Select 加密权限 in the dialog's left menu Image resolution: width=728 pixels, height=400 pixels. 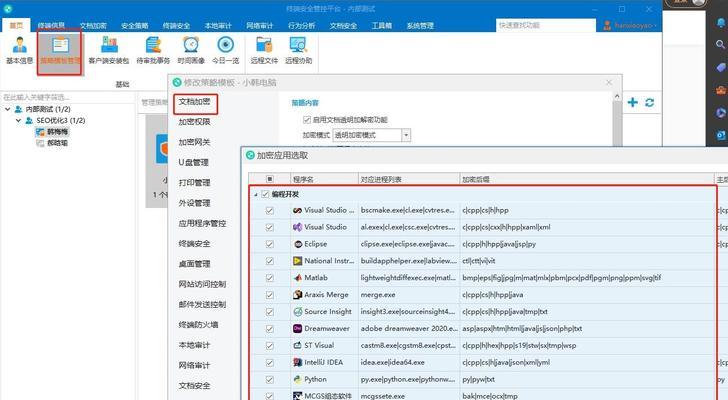(x=195, y=122)
